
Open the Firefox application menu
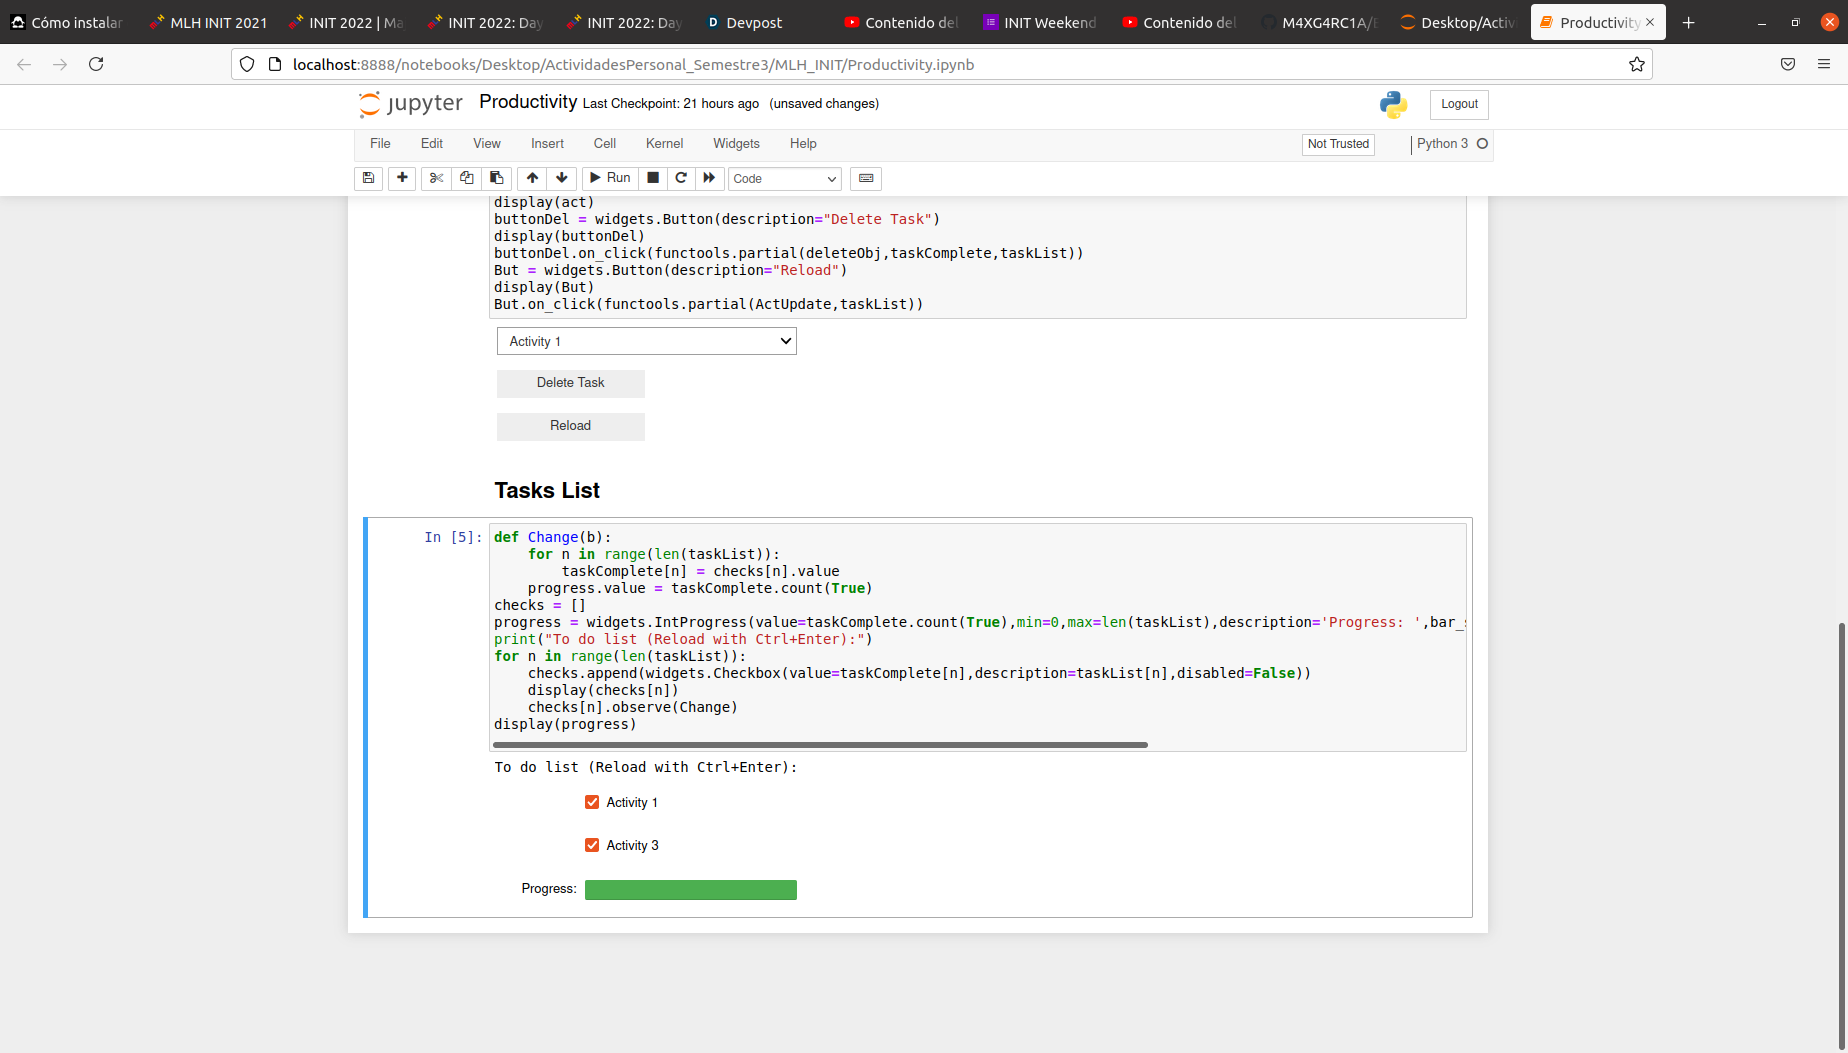[1824, 64]
